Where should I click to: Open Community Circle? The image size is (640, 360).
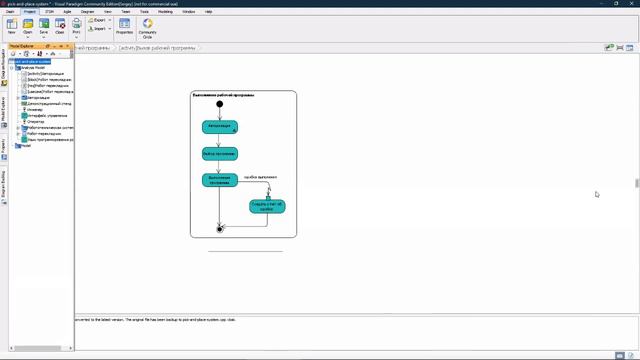pos(147,28)
